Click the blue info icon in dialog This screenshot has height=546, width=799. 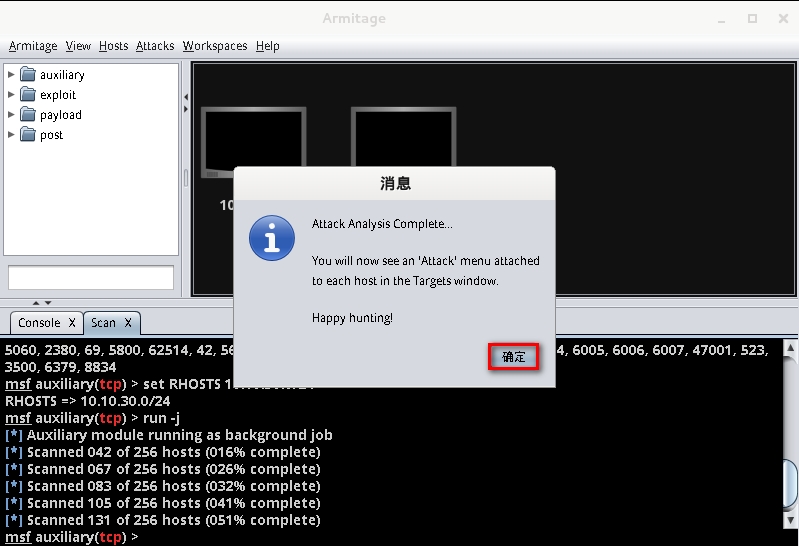[272, 238]
